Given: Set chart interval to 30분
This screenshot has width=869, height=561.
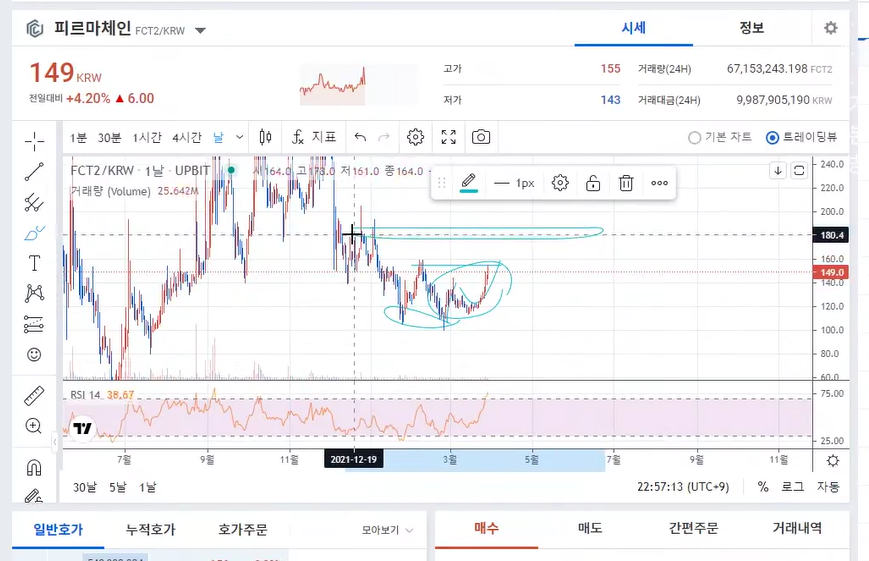Looking at the screenshot, I should coord(109,137).
